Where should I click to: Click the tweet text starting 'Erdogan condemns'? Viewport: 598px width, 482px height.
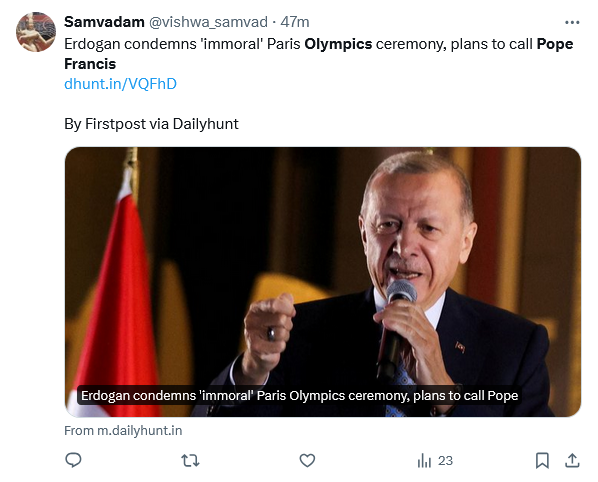[318, 54]
